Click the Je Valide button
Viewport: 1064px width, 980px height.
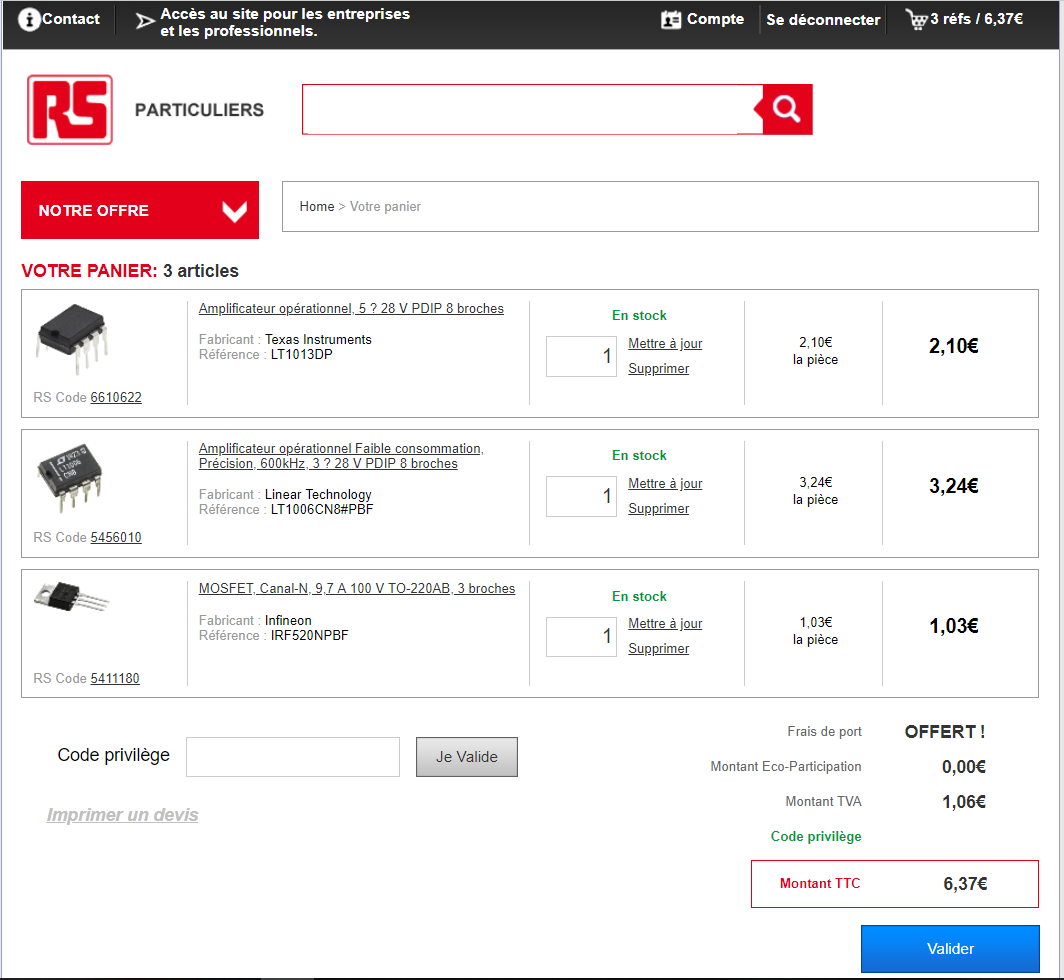[x=467, y=757]
